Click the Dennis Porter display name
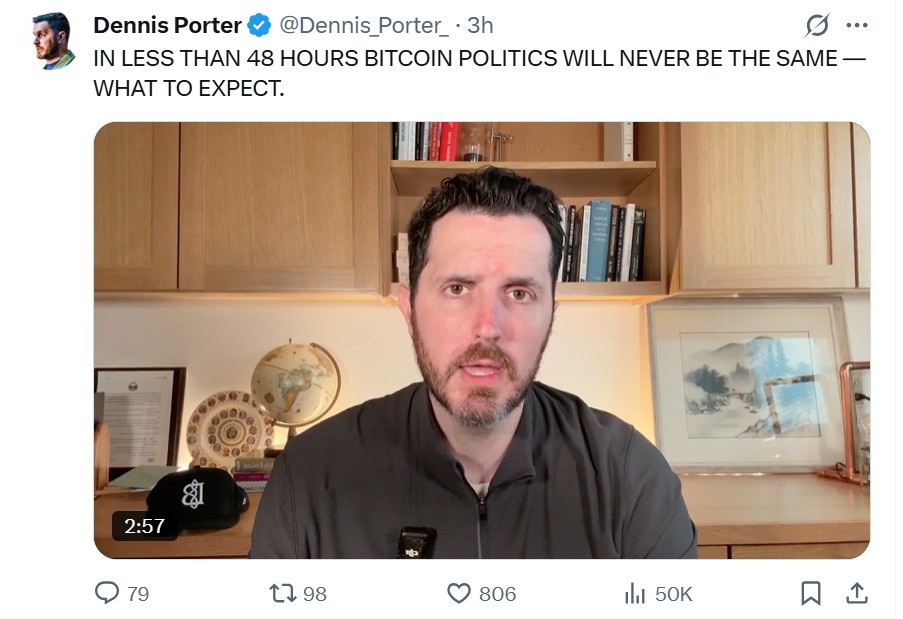The width and height of the screenshot is (903, 619). [x=167, y=25]
